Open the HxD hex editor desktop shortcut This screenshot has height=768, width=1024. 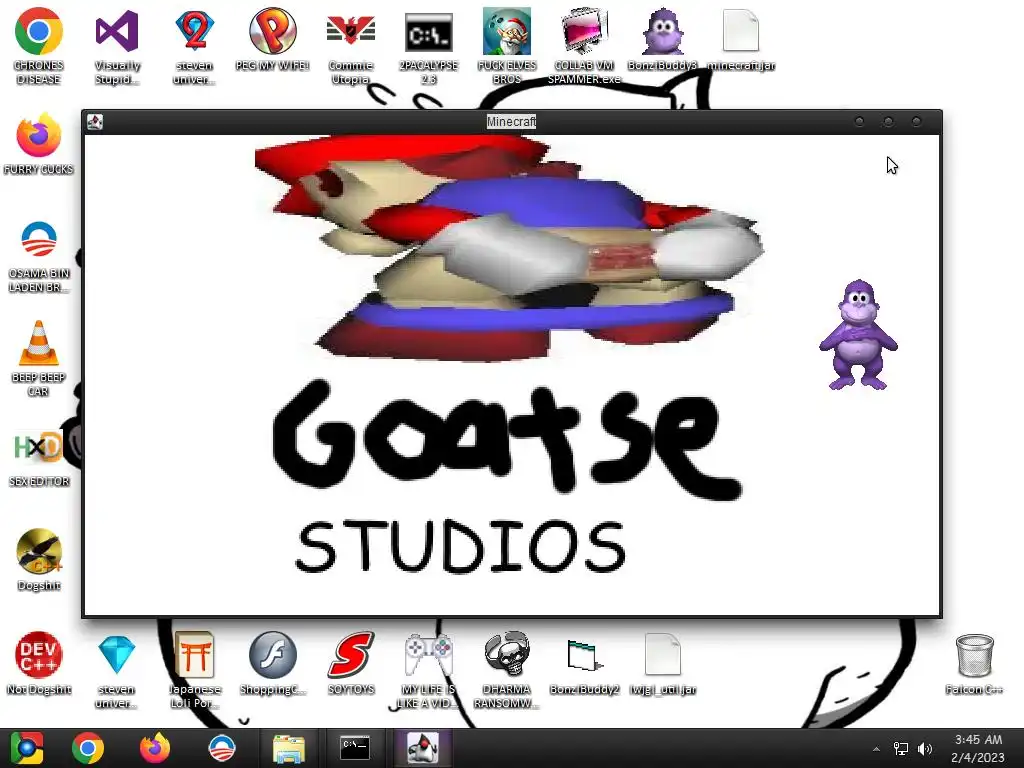click(x=39, y=458)
